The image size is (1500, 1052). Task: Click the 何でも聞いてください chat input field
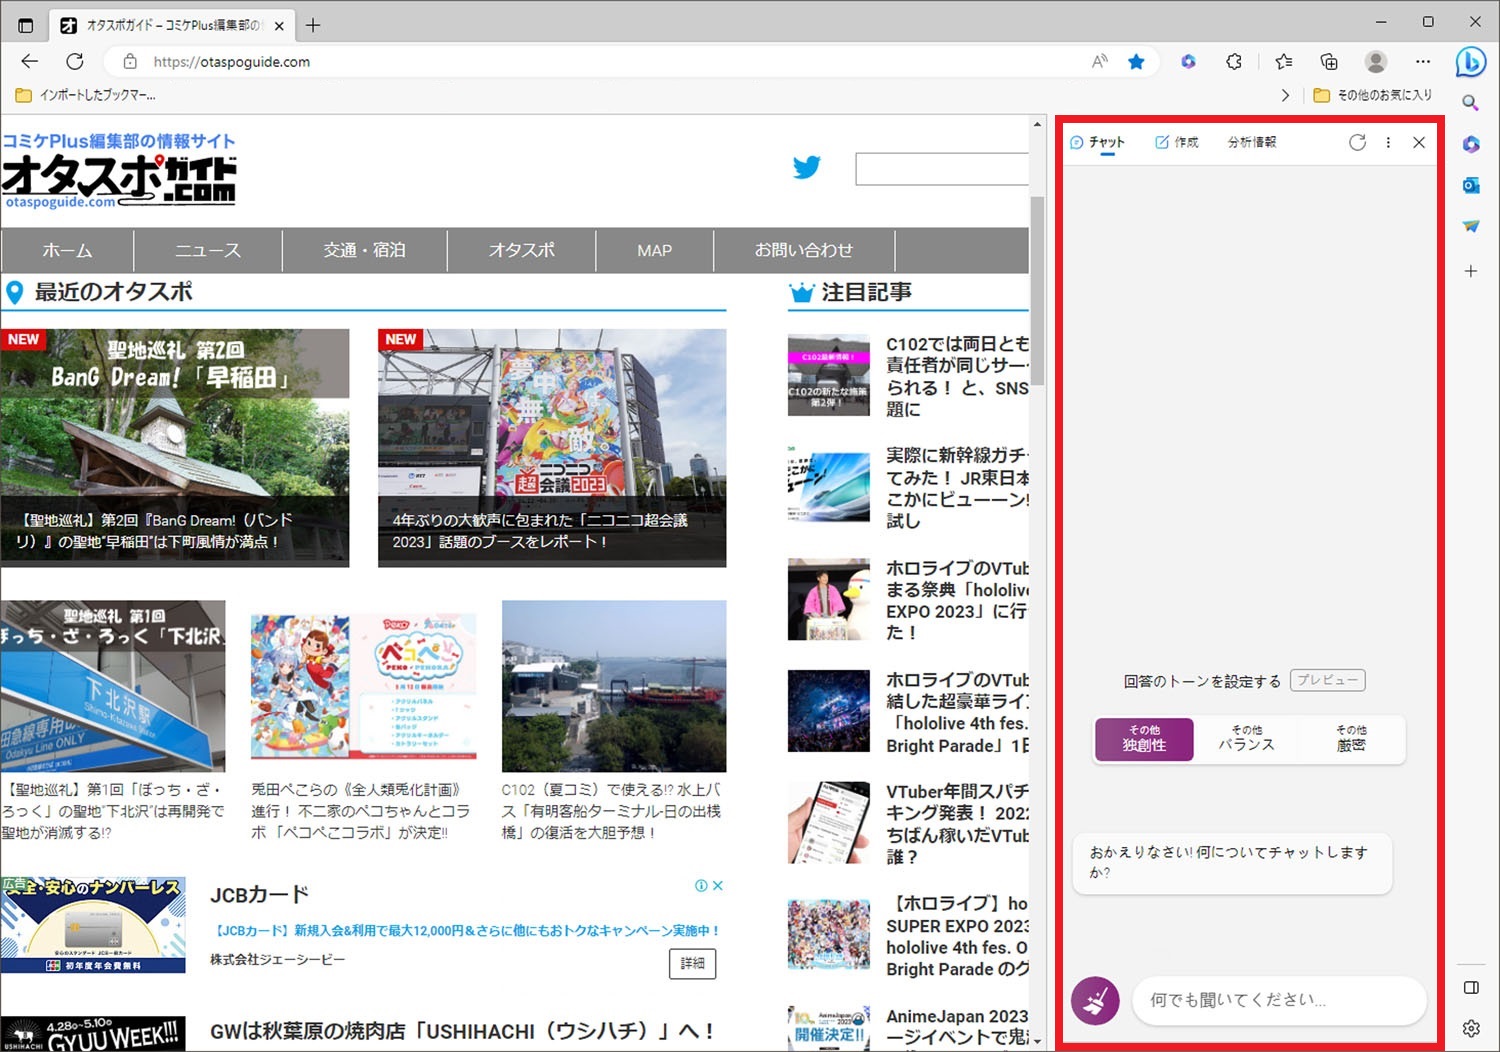pyautogui.click(x=1280, y=1001)
